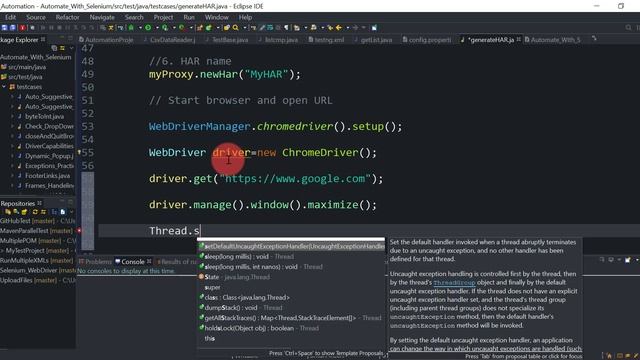
Task: Open the hidden editor tabs list chevron
Action: point(594,39)
